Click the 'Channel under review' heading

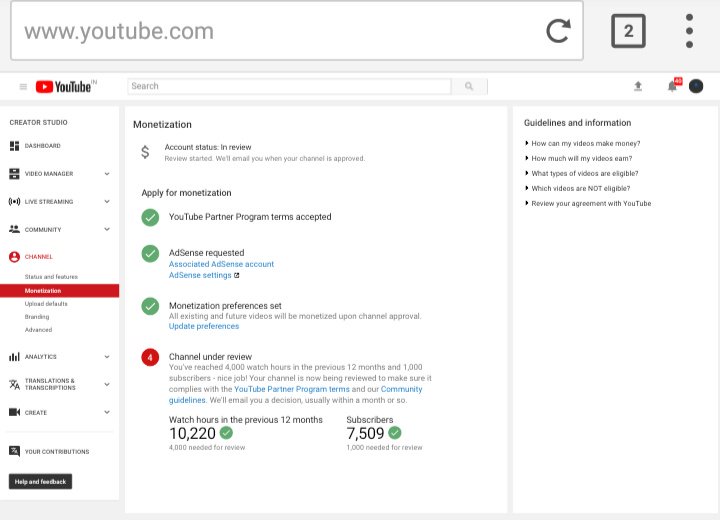tap(210, 356)
